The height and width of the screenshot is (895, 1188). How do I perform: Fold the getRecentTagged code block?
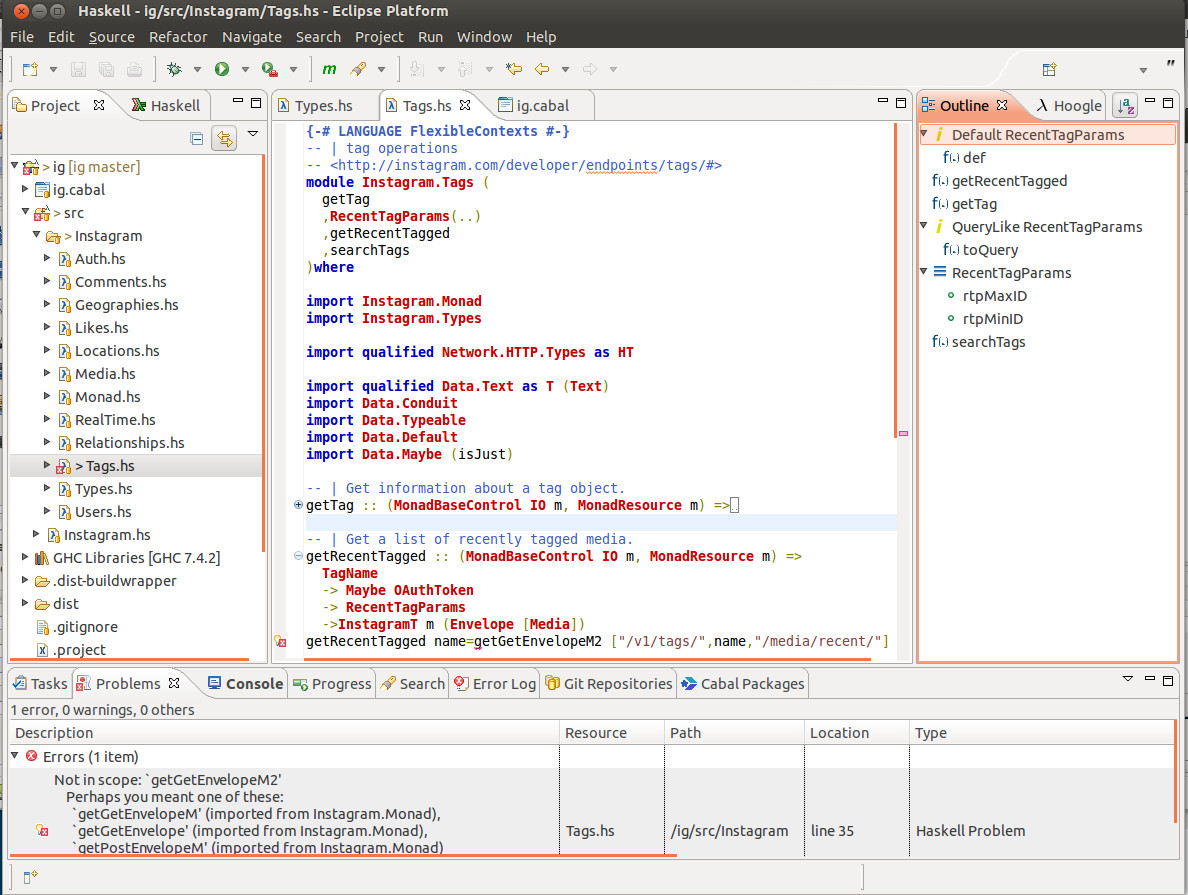point(298,556)
